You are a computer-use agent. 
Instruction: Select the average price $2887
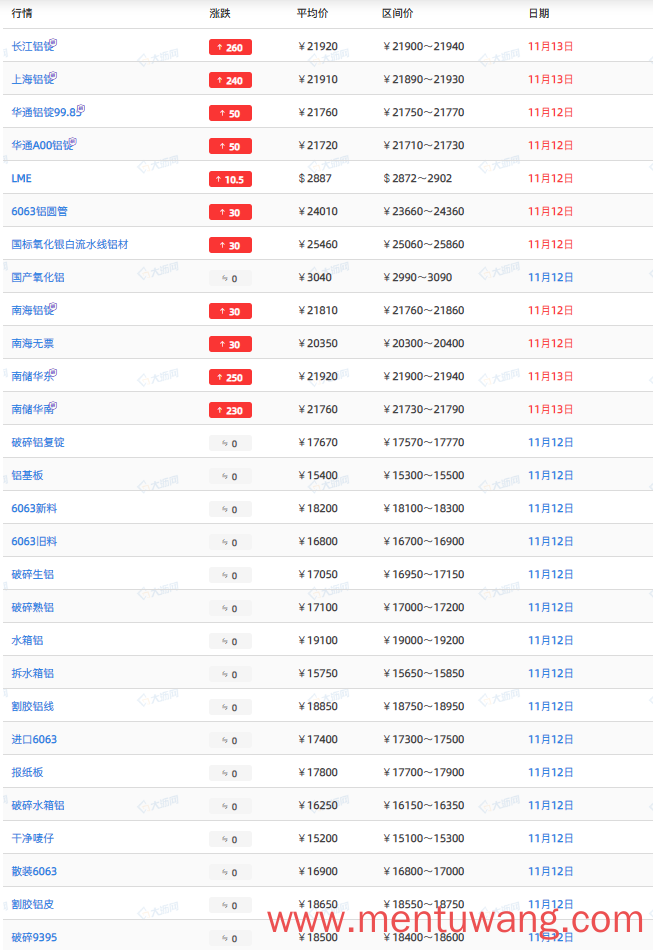click(315, 178)
